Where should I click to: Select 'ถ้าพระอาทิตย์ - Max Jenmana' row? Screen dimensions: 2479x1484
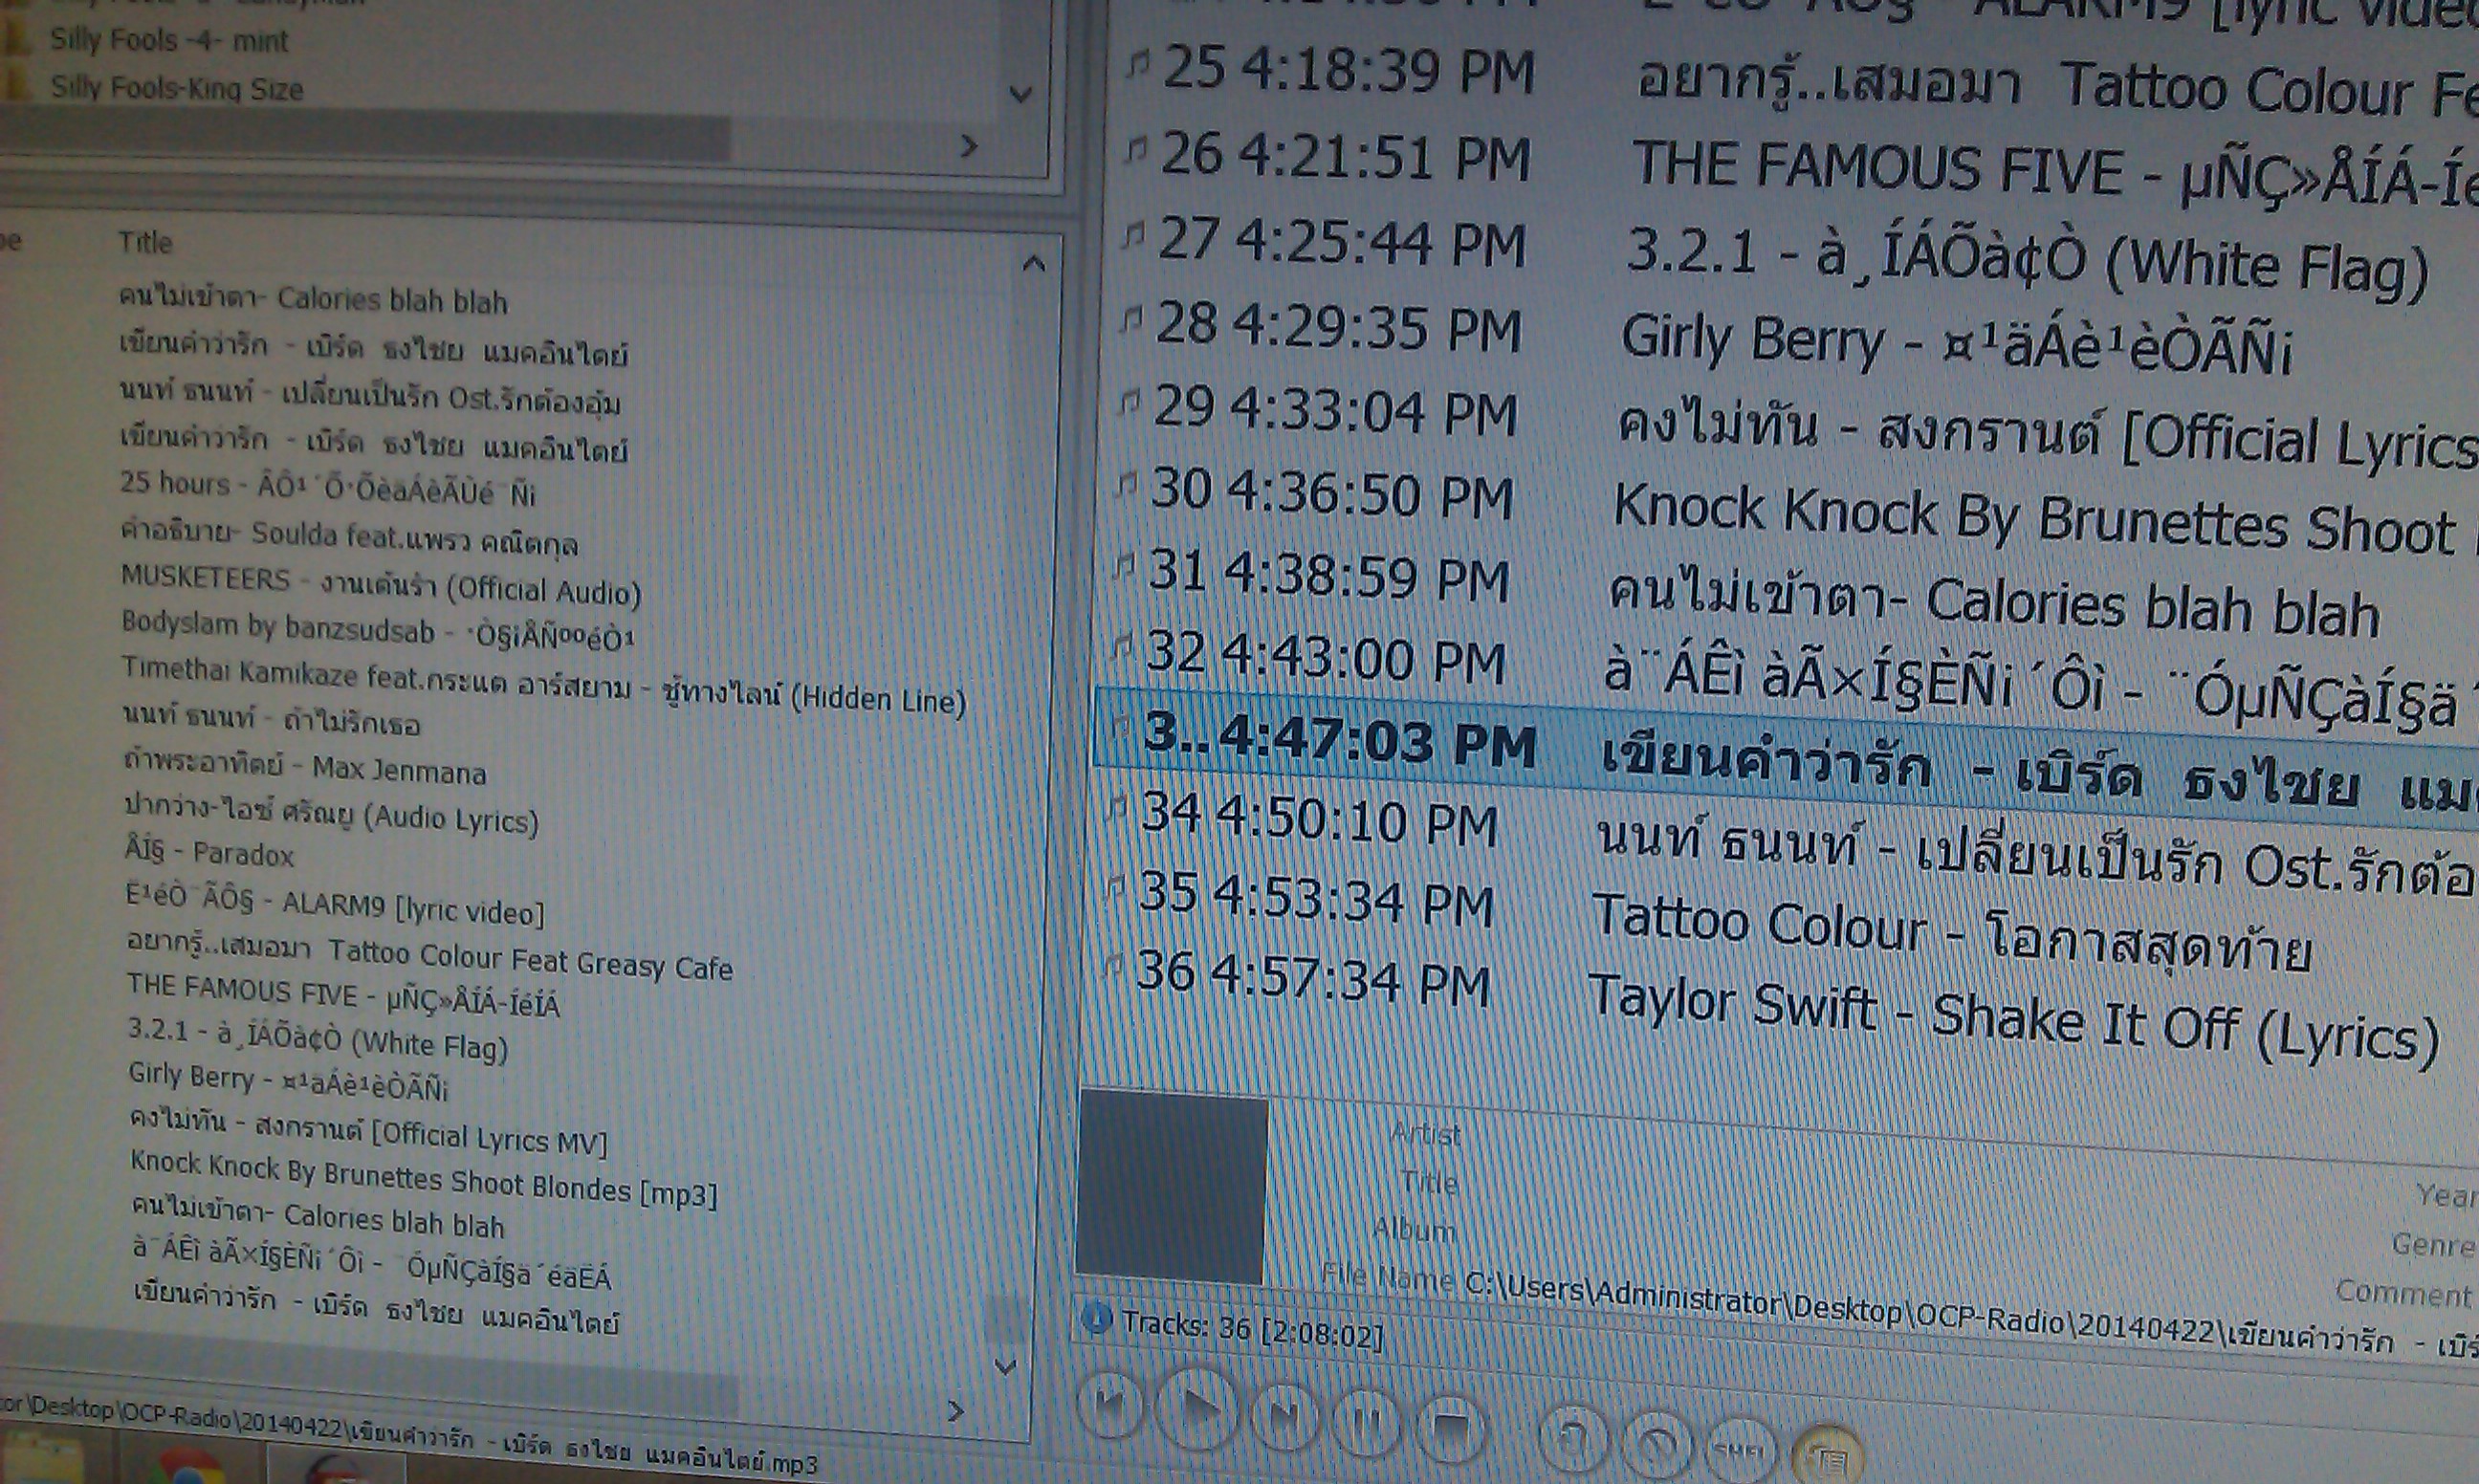(x=304, y=767)
